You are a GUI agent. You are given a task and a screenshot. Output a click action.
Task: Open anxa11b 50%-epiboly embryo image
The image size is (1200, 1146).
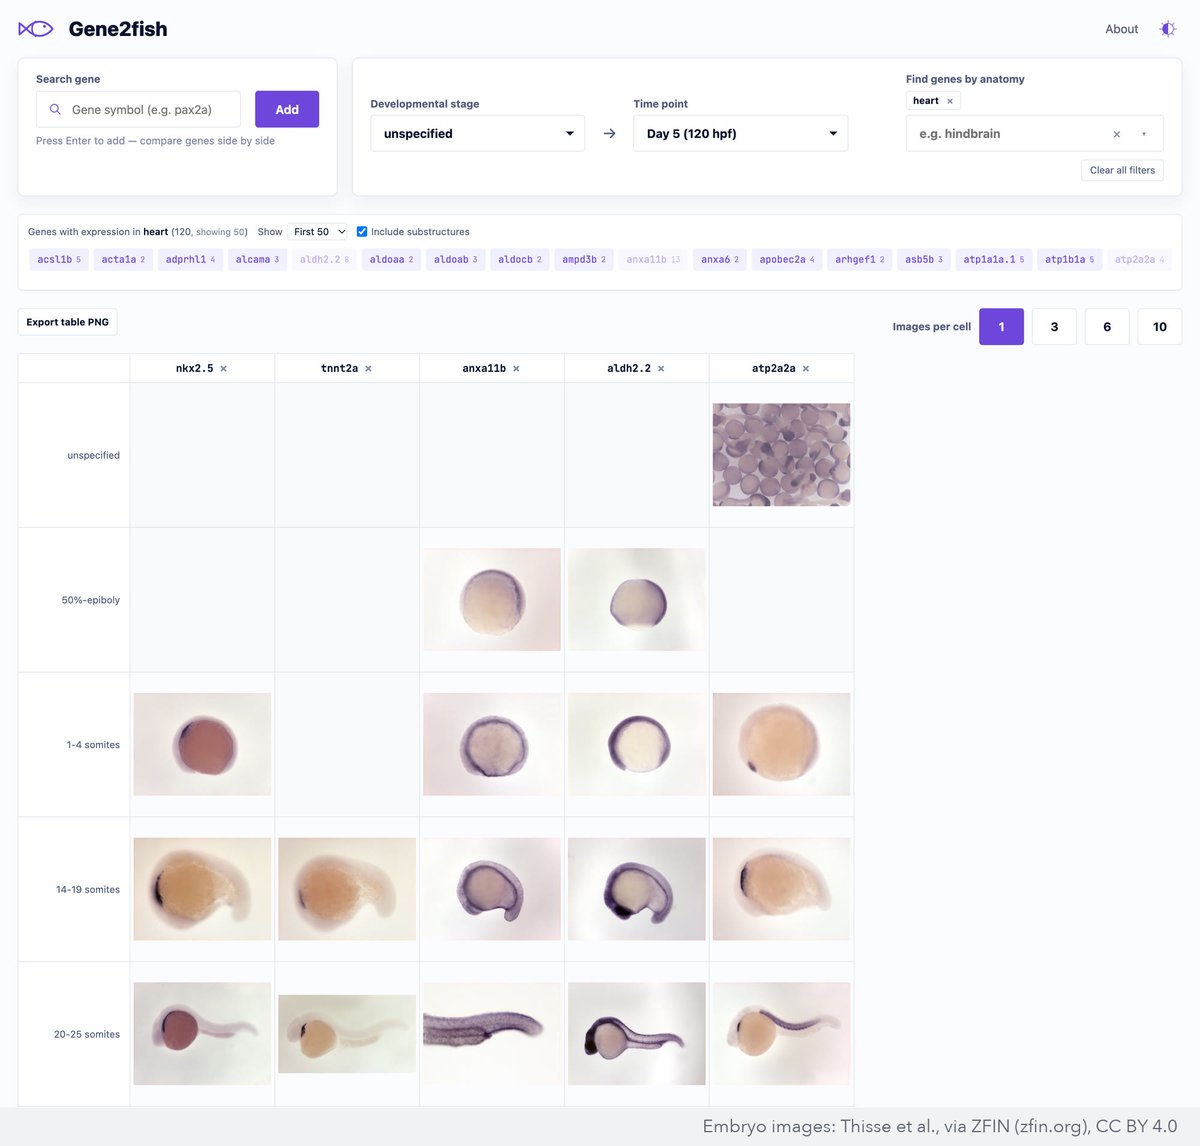coord(492,600)
